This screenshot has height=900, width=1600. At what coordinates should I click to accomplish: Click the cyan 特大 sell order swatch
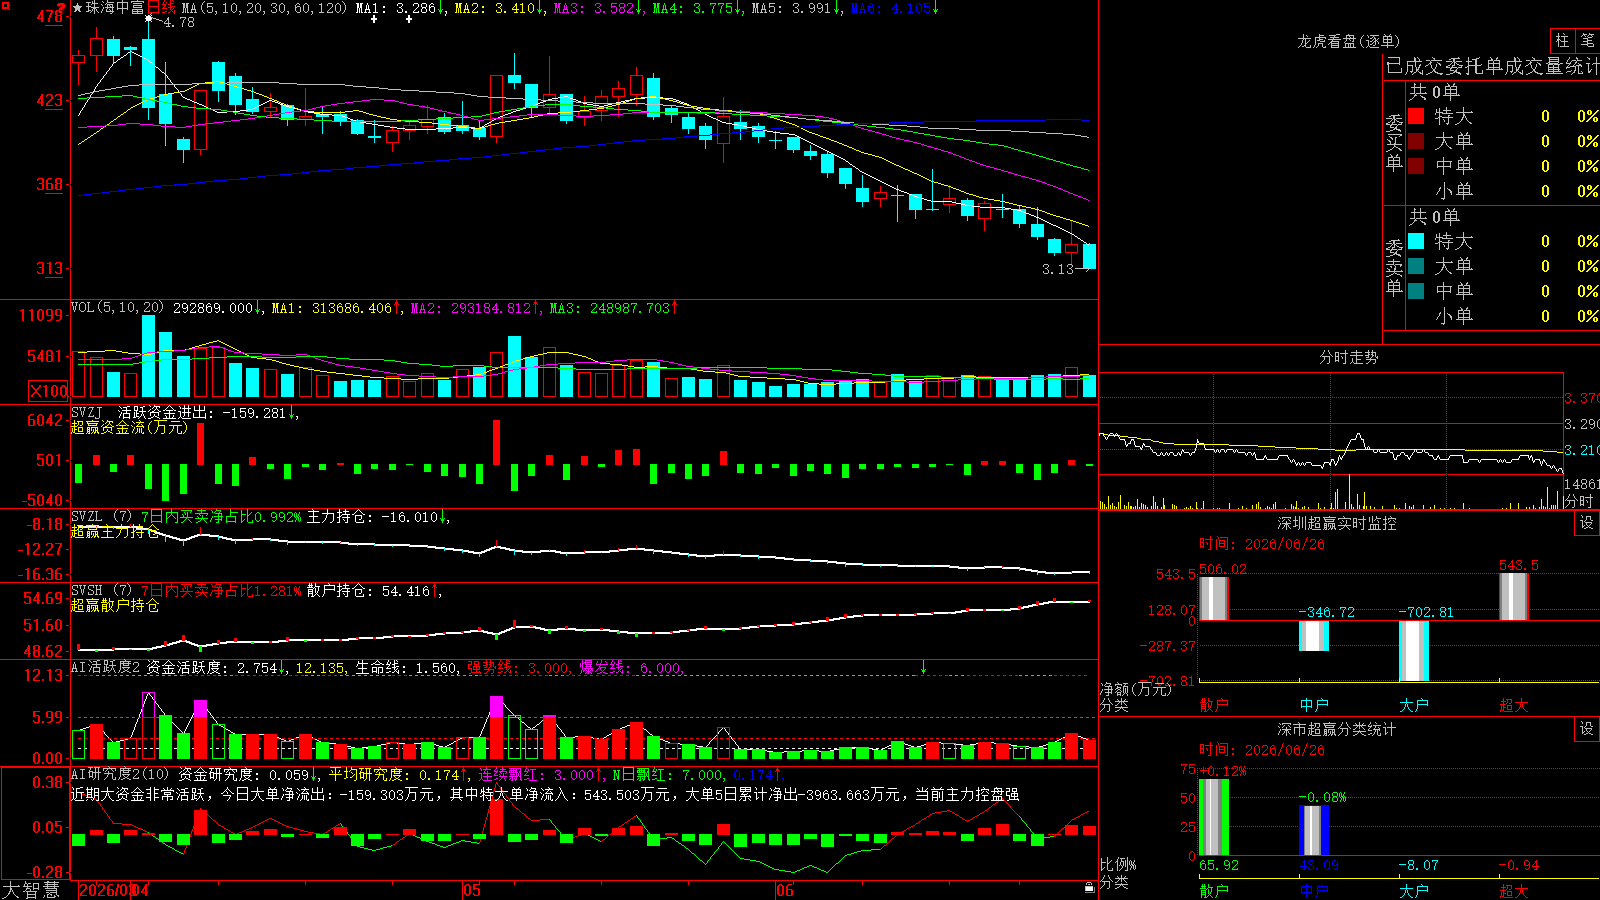point(1416,241)
